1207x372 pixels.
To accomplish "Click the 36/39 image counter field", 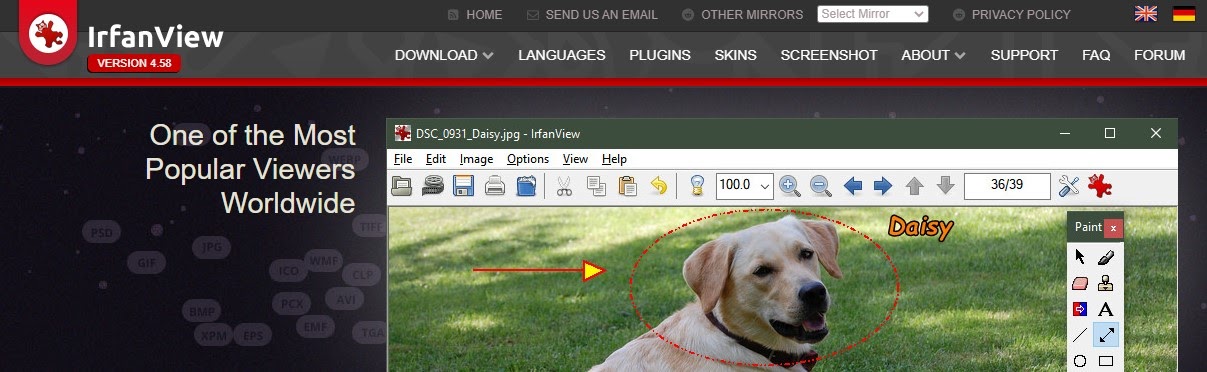I will click(1007, 186).
